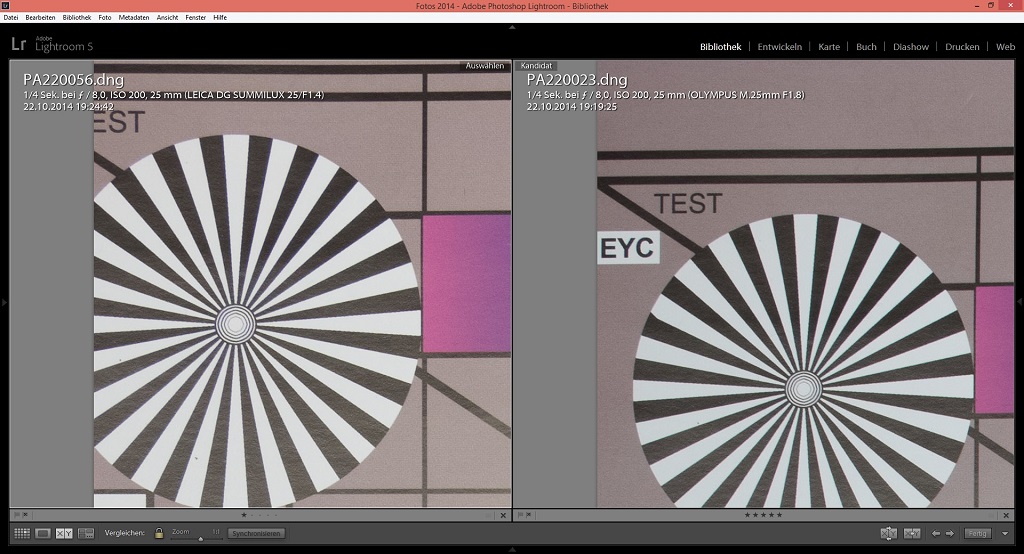The height and width of the screenshot is (554, 1024).
Task: Open the Ansicht menu
Action: click(x=167, y=18)
